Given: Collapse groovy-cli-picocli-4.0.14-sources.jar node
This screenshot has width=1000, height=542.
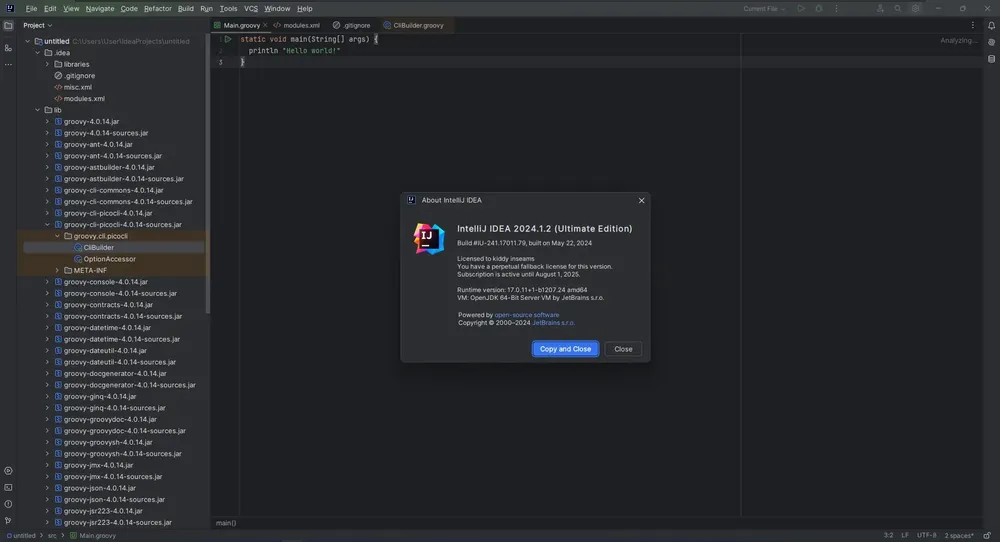Looking at the screenshot, I should coord(47,224).
